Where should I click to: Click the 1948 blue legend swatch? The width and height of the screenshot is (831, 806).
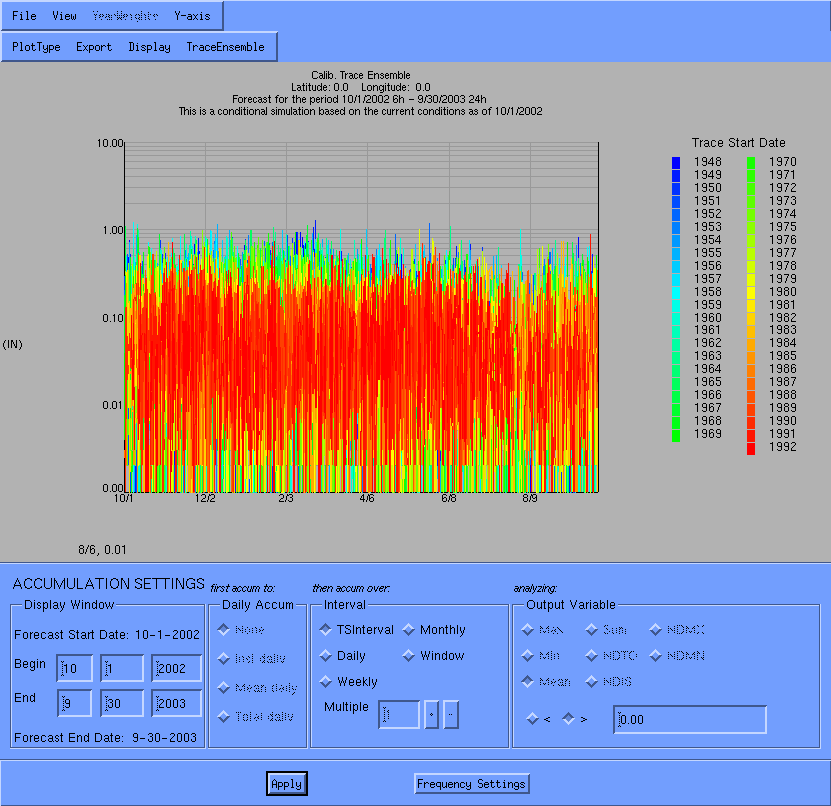pos(676,162)
